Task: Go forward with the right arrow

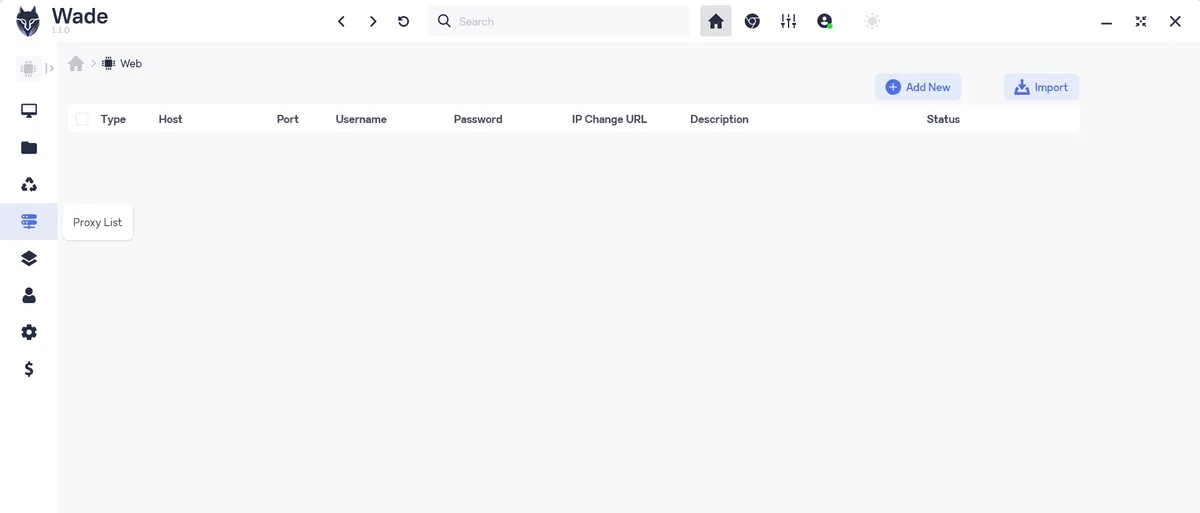Action: tap(373, 21)
